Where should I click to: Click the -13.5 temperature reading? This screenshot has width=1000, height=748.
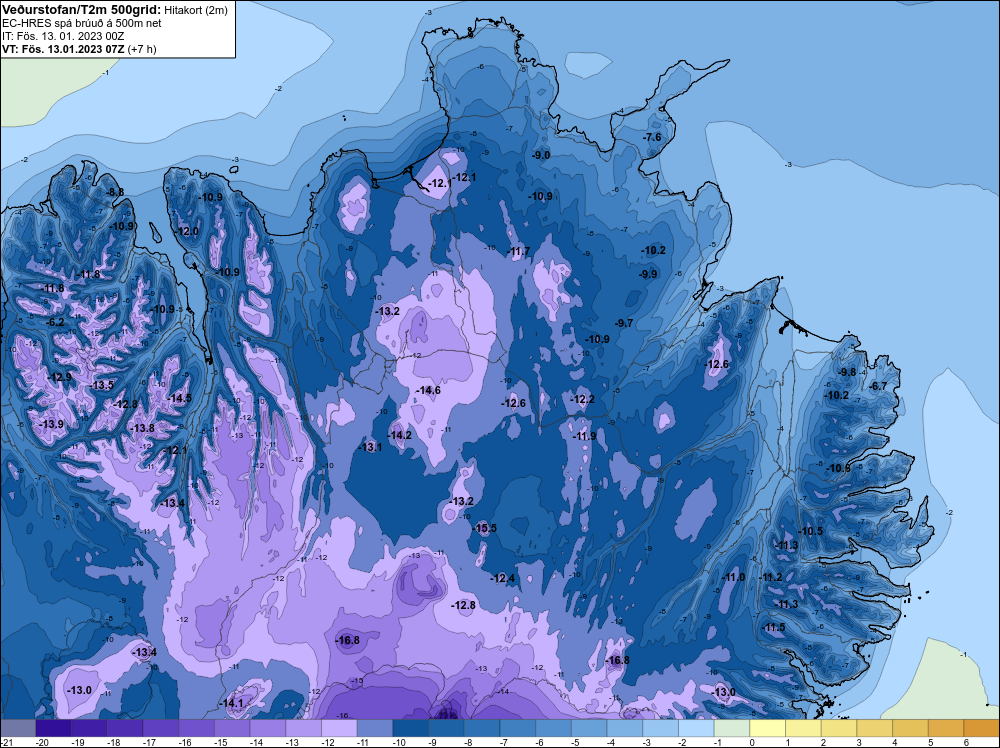102,385
